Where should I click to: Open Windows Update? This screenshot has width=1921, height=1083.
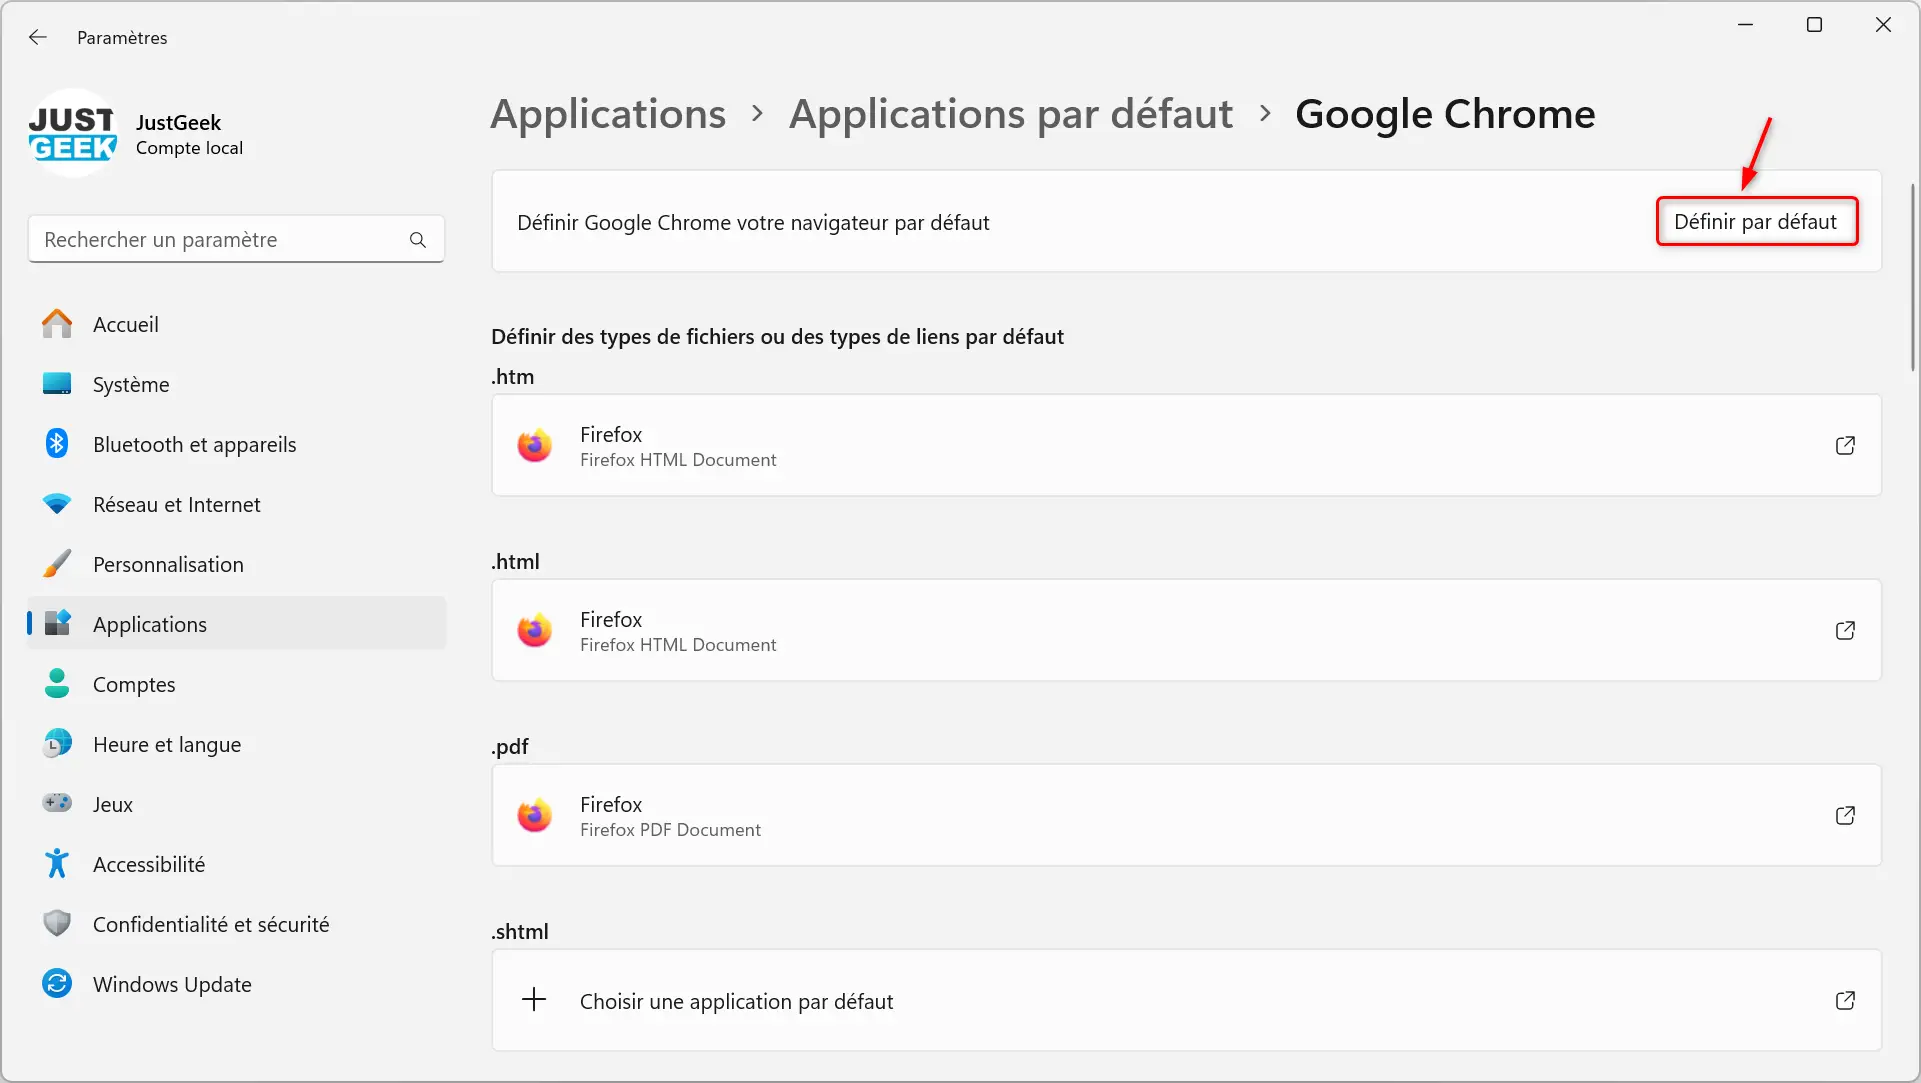point(236,984)
